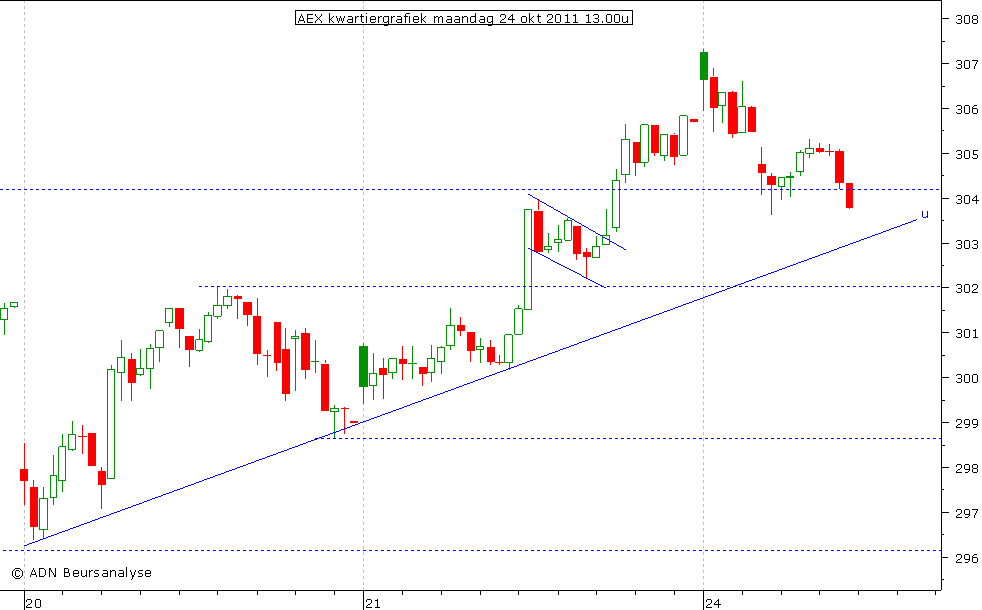982x610 pixels.
Task: Click the blue 'u' trendline label
Action: pyautogui.click(x=924, y=215)
